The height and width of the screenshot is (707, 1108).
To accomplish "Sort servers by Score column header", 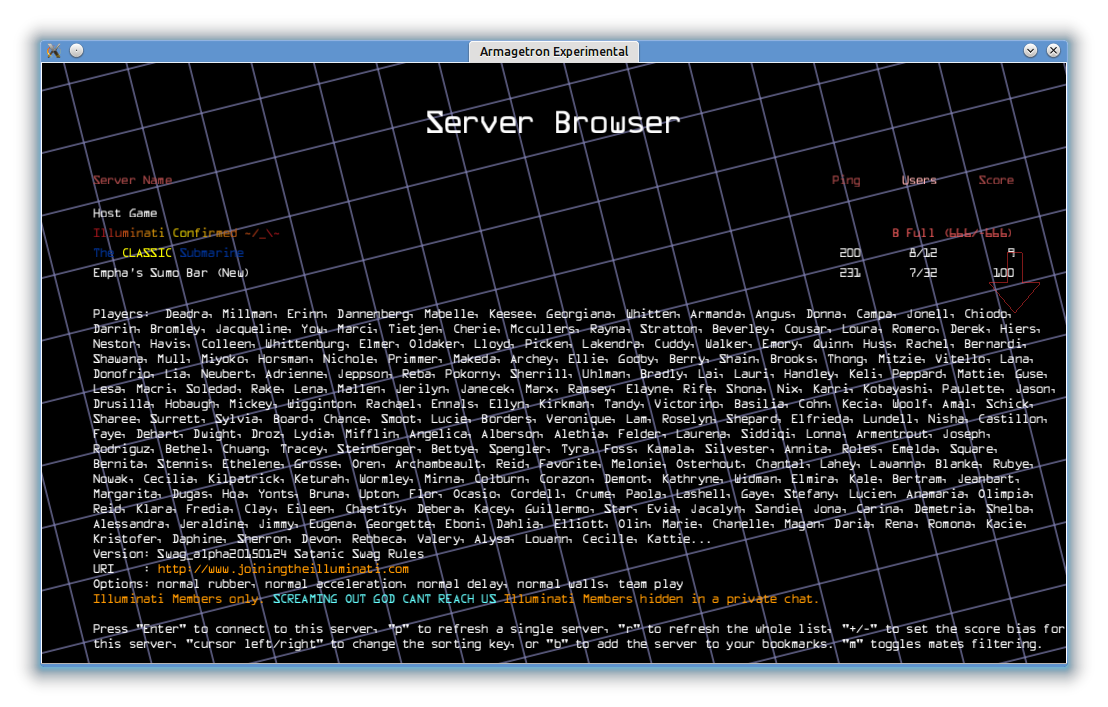I will tap(996, 181).
